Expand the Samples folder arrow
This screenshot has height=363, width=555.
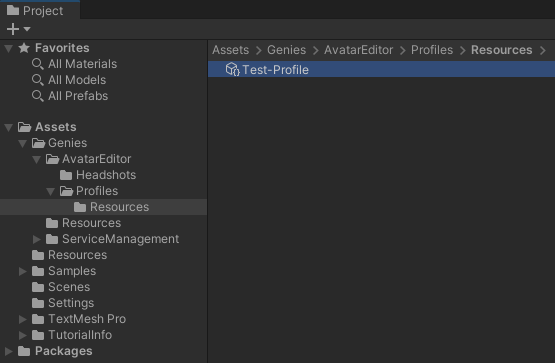point(23,271)
